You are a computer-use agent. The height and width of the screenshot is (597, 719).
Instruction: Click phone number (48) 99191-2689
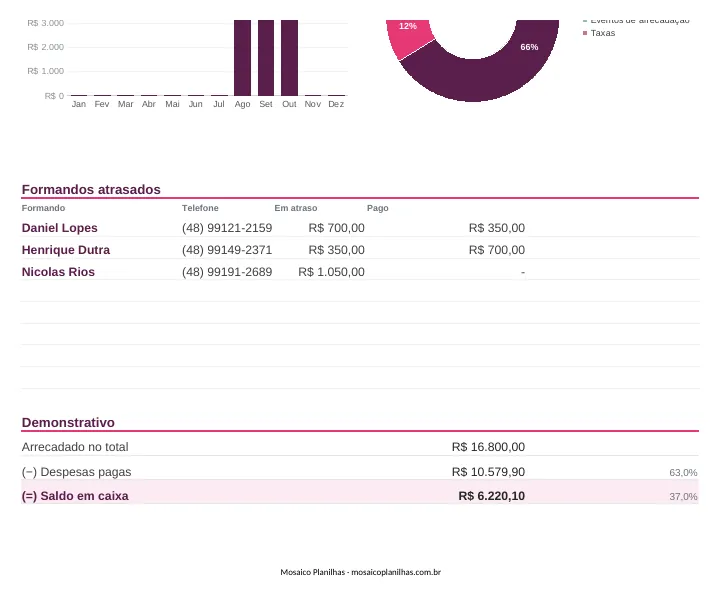(227, 272)
